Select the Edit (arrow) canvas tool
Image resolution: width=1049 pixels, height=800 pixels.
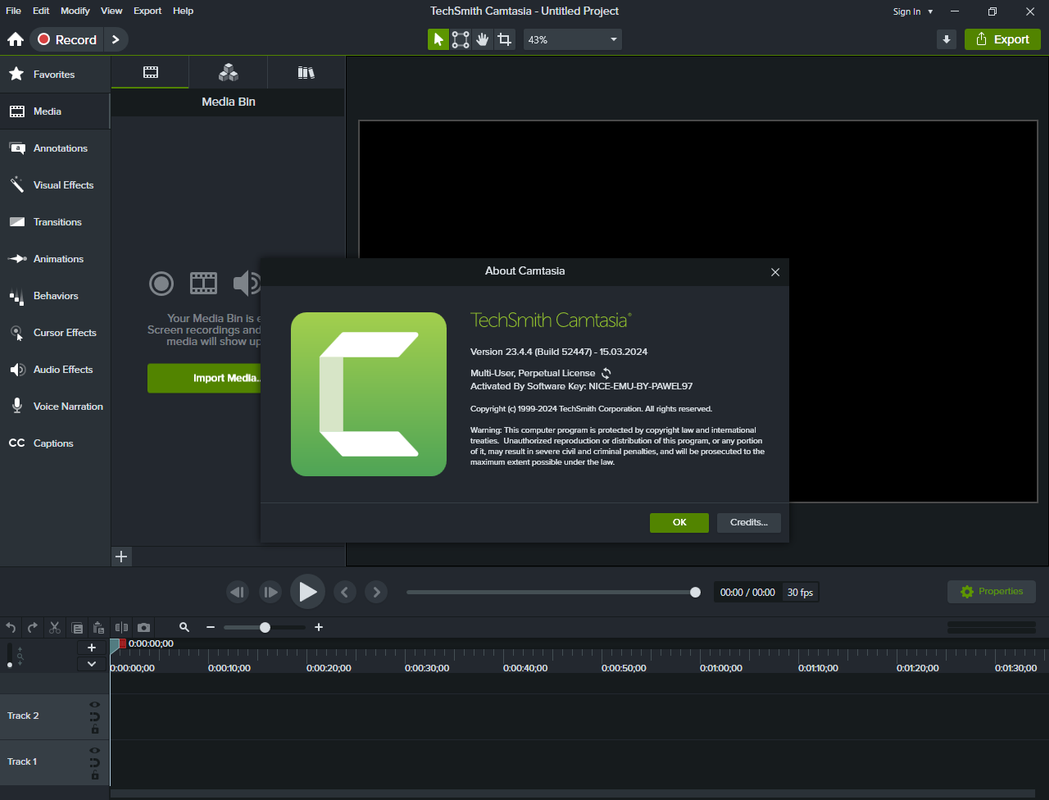point(438,39)
